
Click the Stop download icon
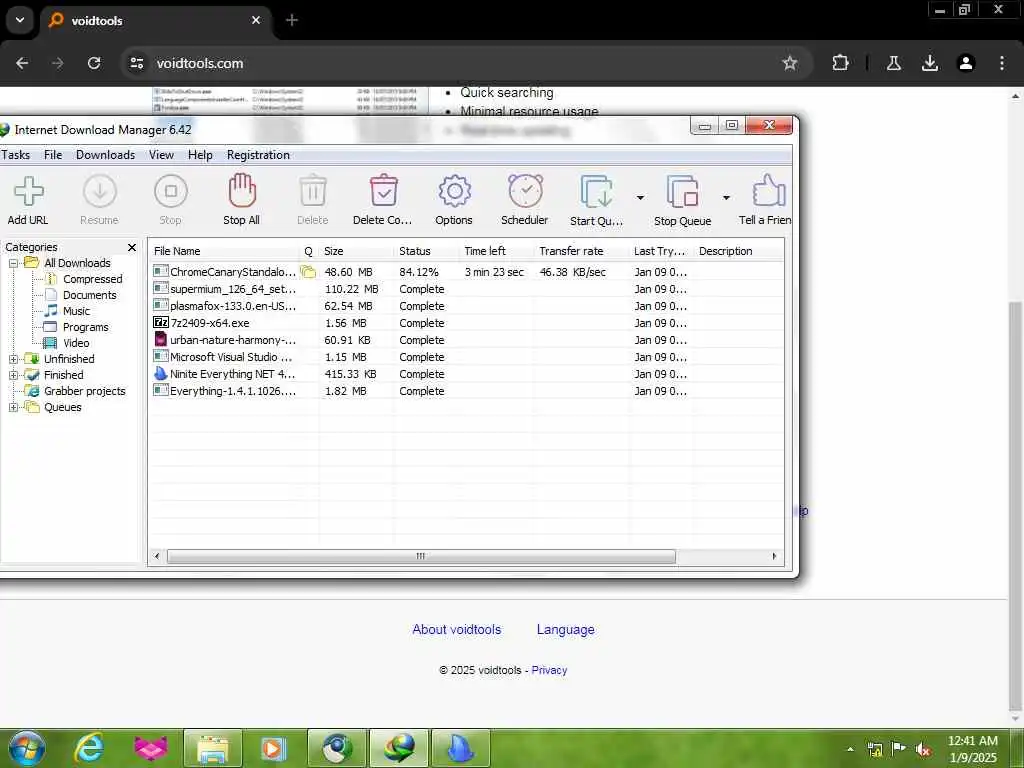click(170, 191)
